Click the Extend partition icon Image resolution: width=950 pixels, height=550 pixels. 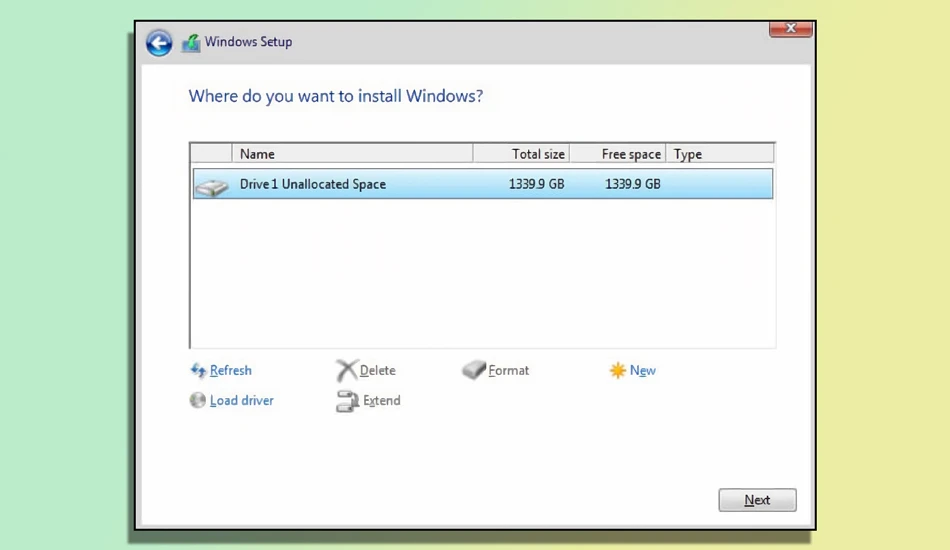coord(348,401)
